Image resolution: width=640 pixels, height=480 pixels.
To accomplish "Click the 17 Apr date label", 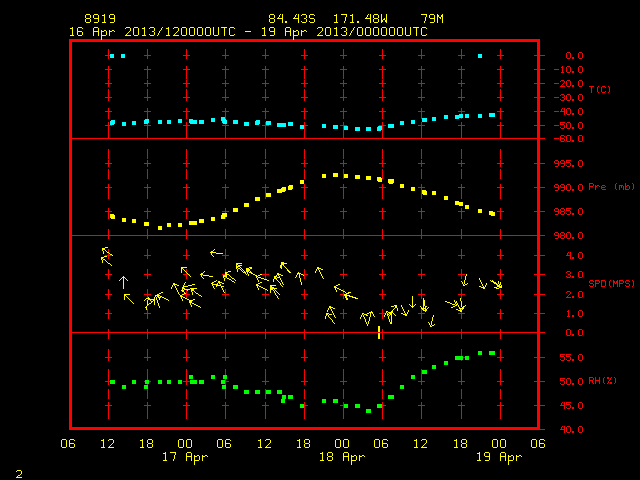I will [185, 457].
